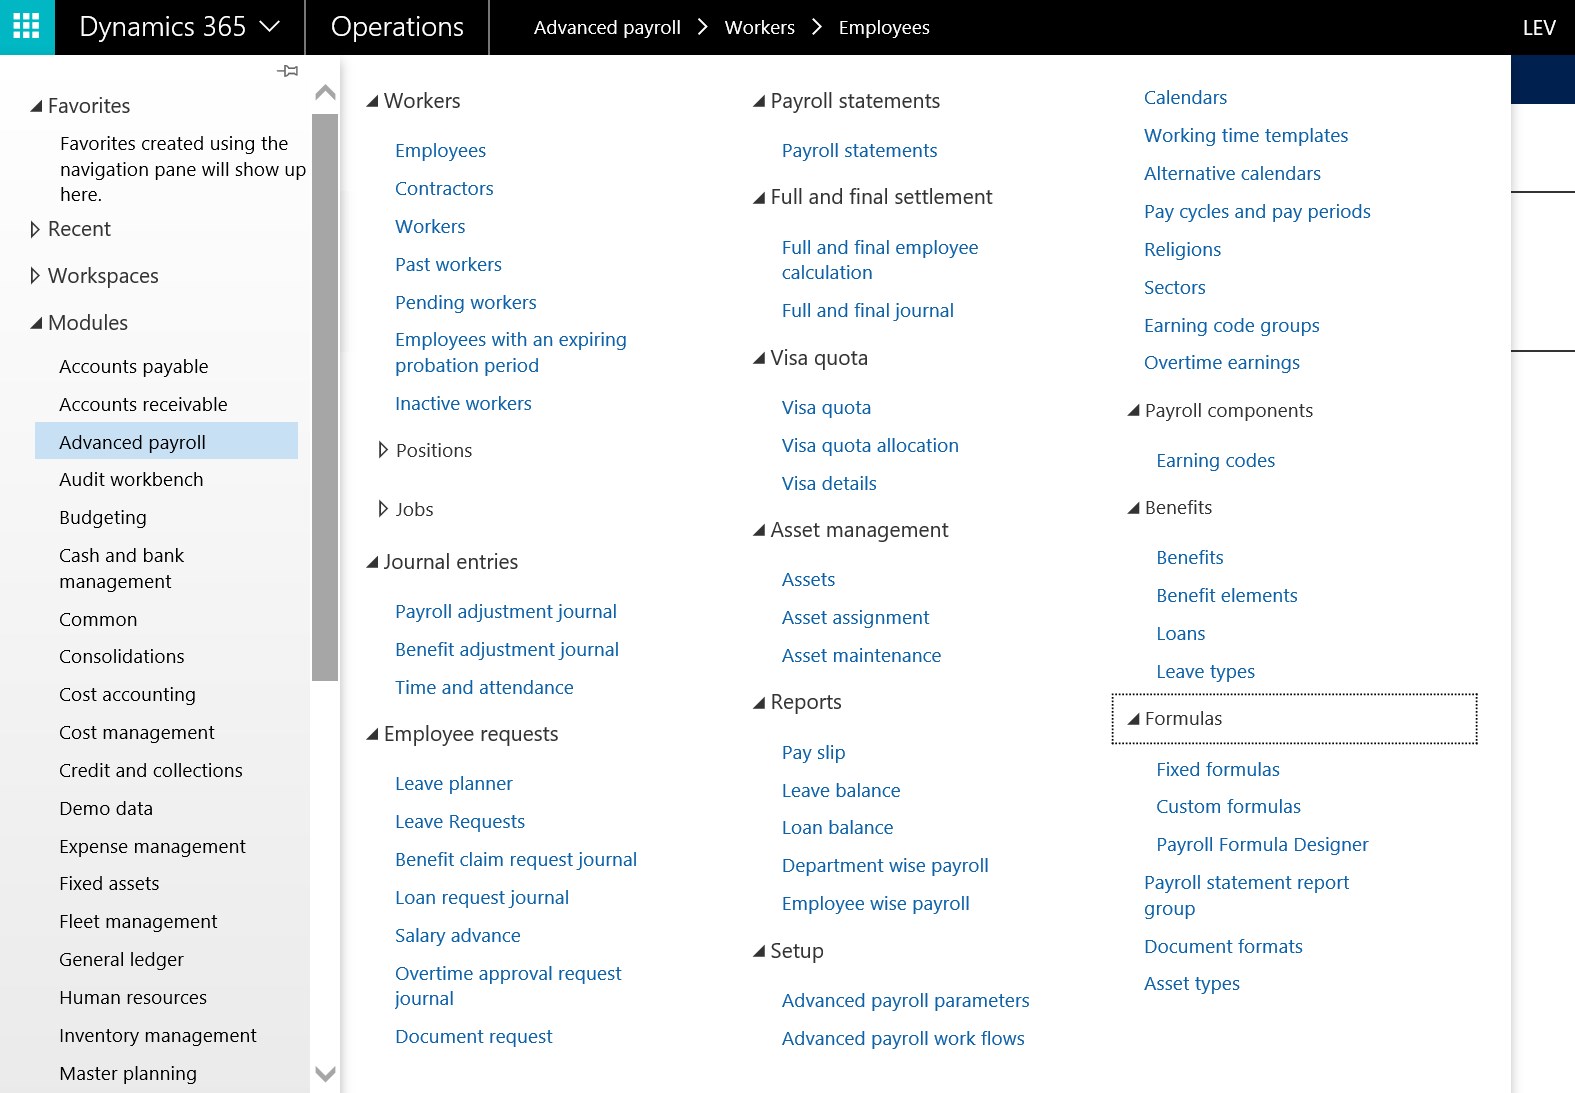Viewport: 1575px width, 1093px height.
Task: Collapse the Asset management group
Action: point(759,530)
